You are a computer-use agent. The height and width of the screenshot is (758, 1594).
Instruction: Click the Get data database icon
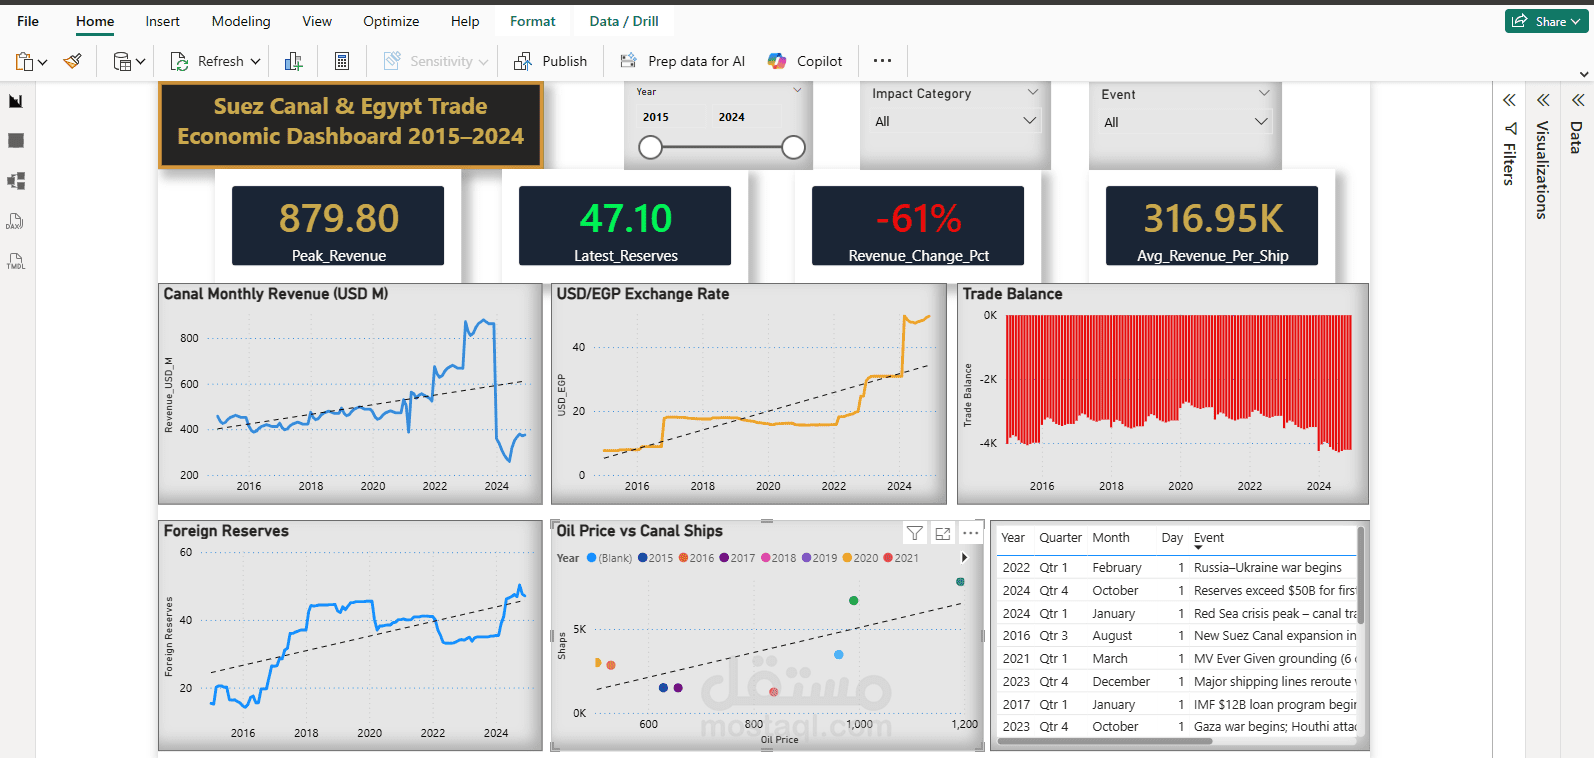tap(122, 62)
